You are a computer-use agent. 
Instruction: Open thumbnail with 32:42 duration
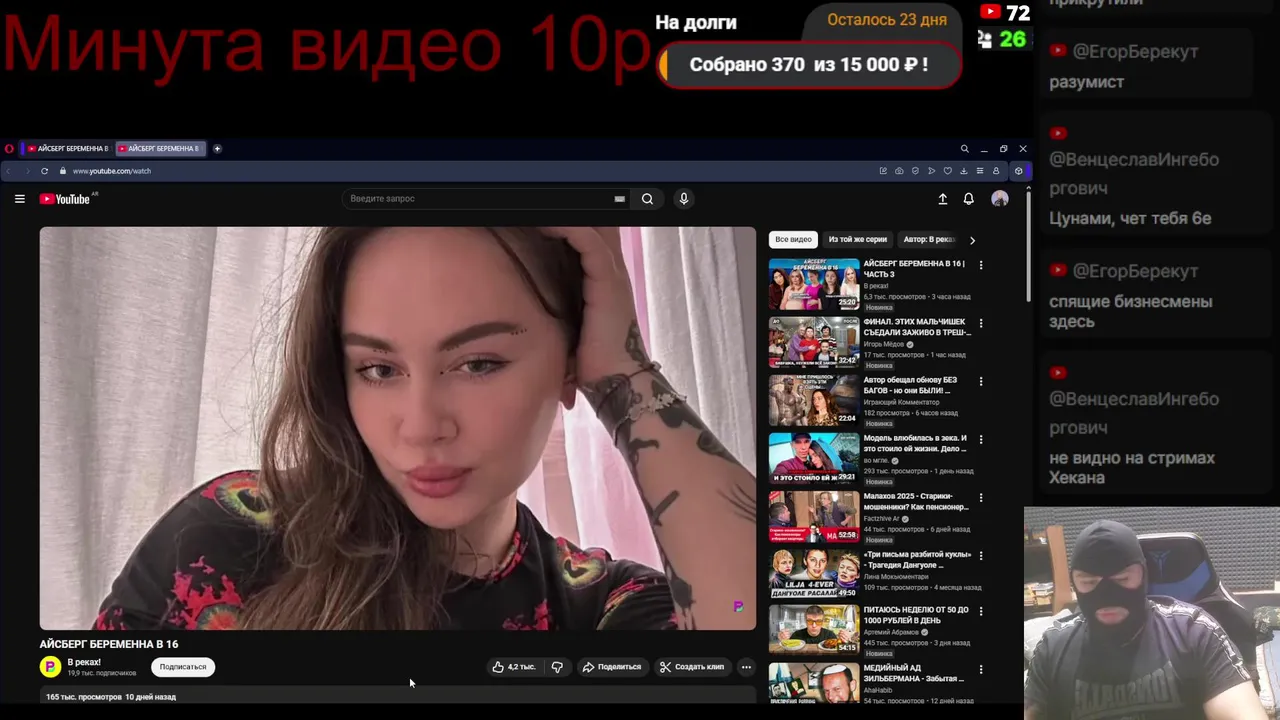(x=814, y=342)
